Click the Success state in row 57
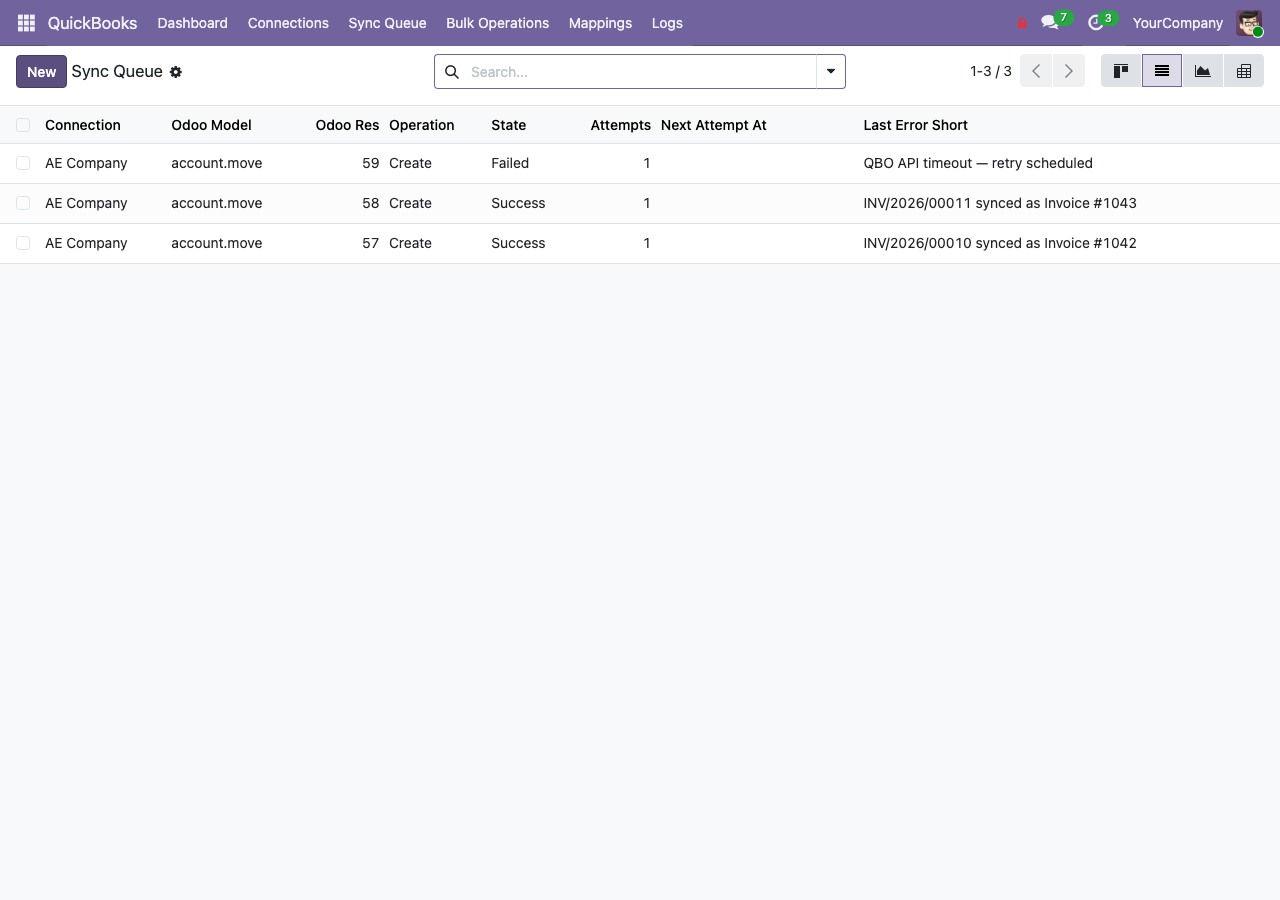1280x900 pixels. click(518, 243)
